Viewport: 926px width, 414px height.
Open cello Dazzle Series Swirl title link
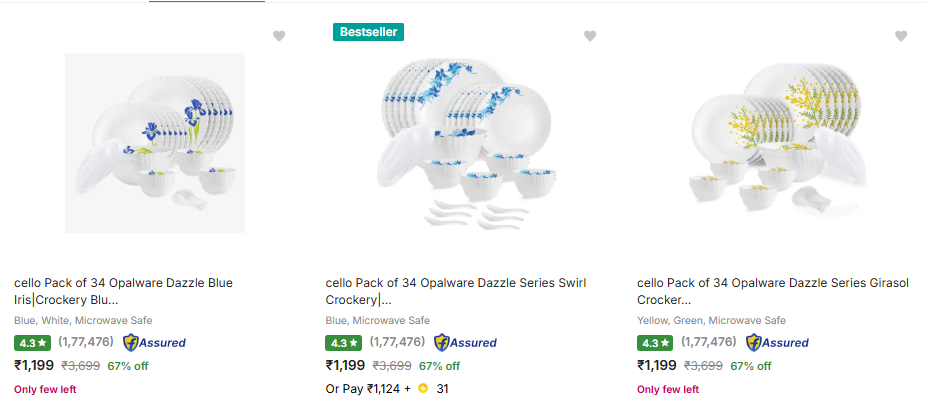click(456, 291)
